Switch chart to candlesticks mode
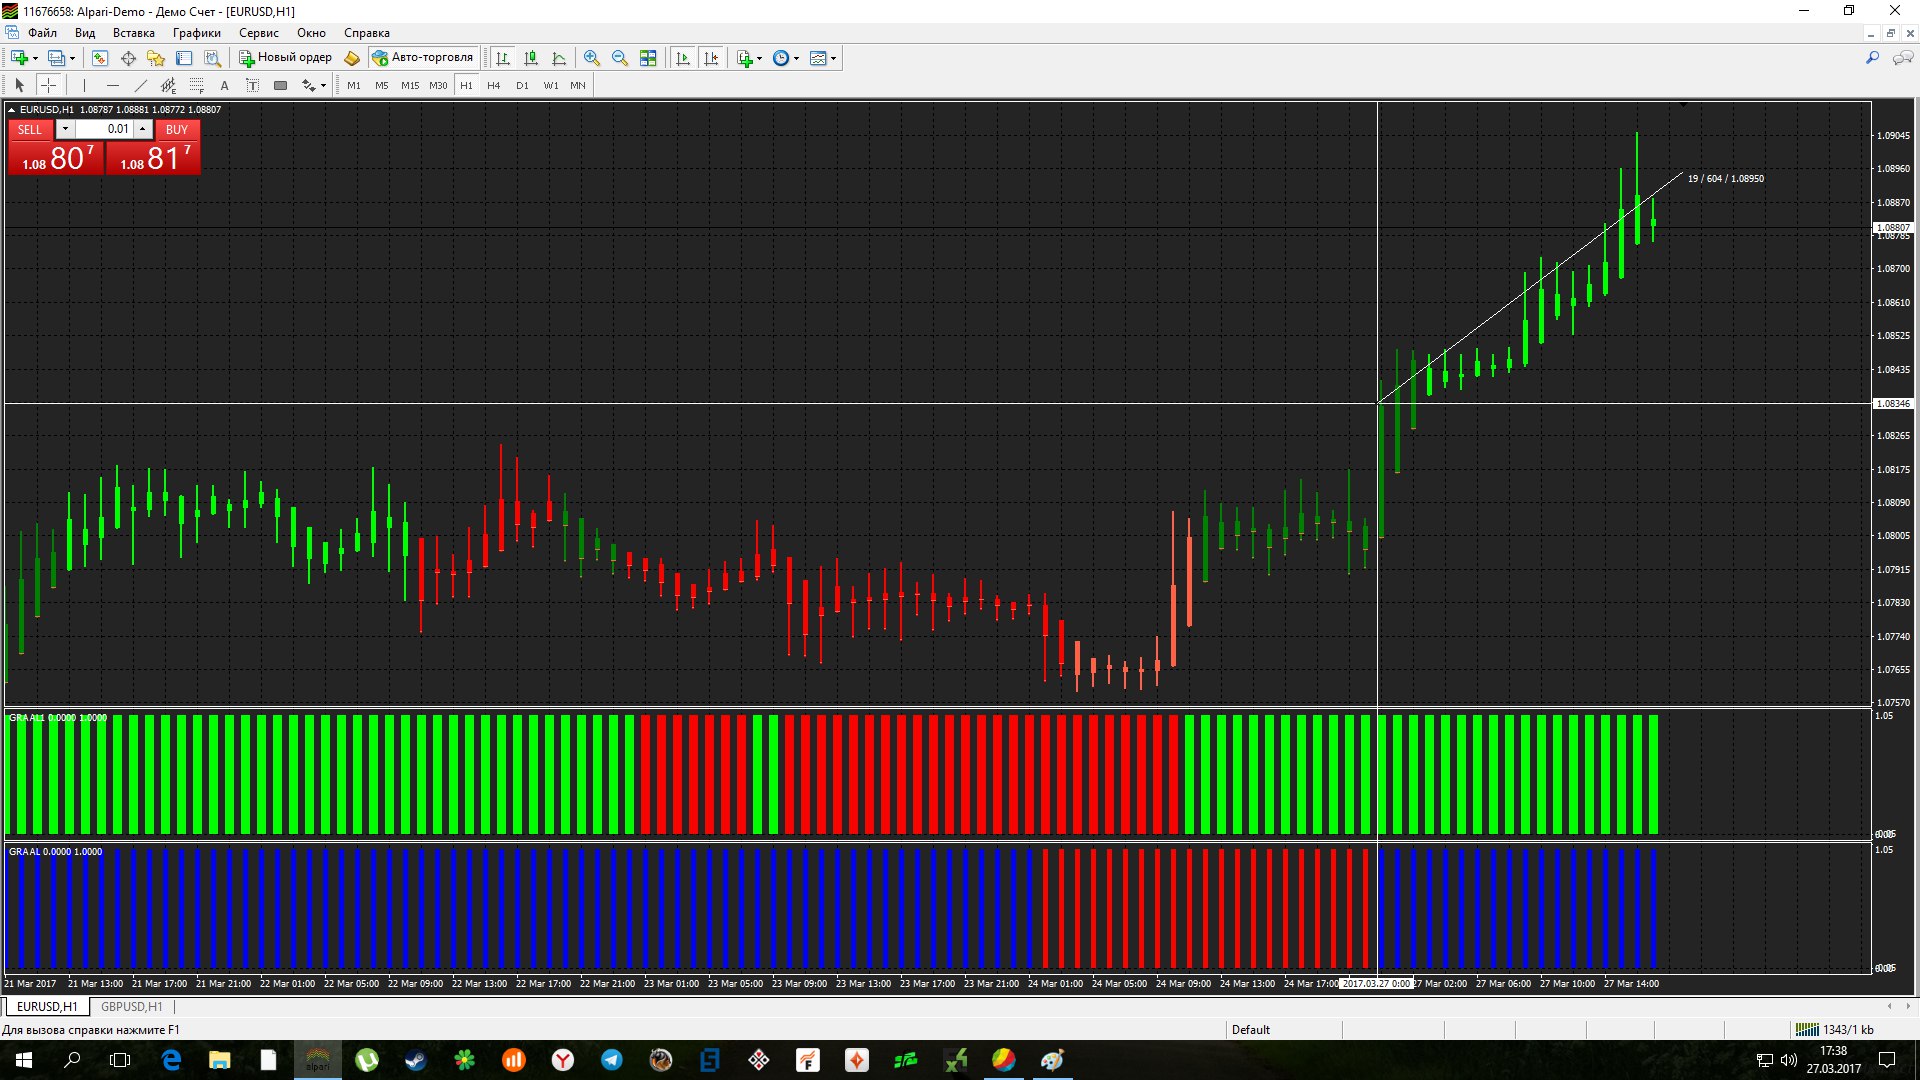 pyautogui.click(x=531, y=58)
